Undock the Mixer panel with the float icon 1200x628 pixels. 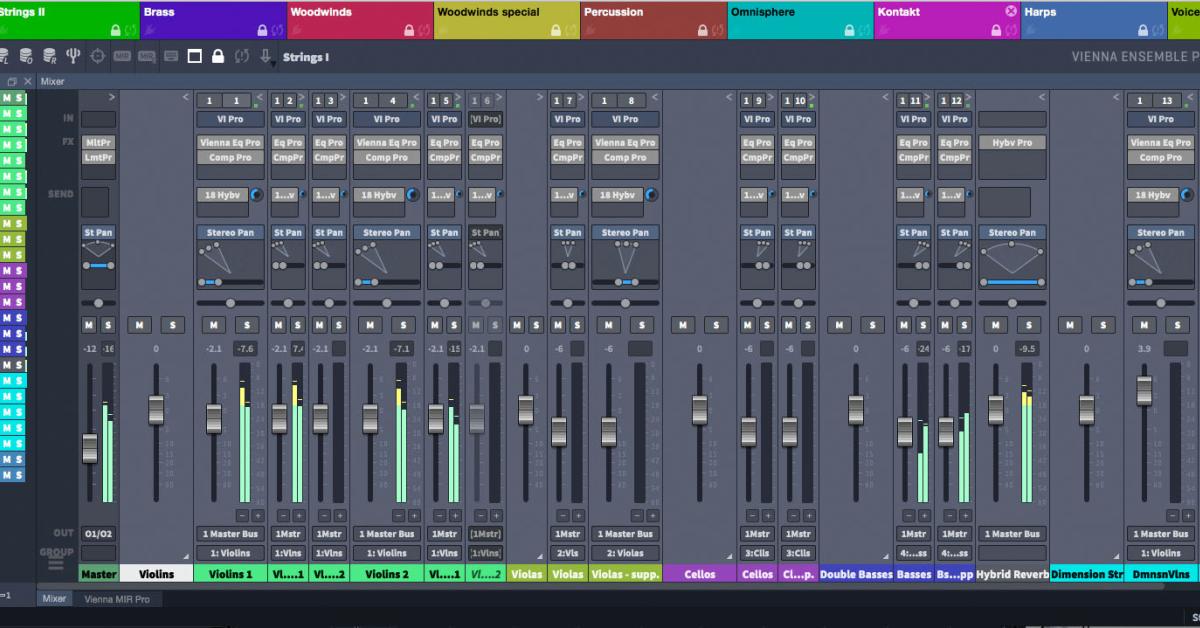[11, 82]
